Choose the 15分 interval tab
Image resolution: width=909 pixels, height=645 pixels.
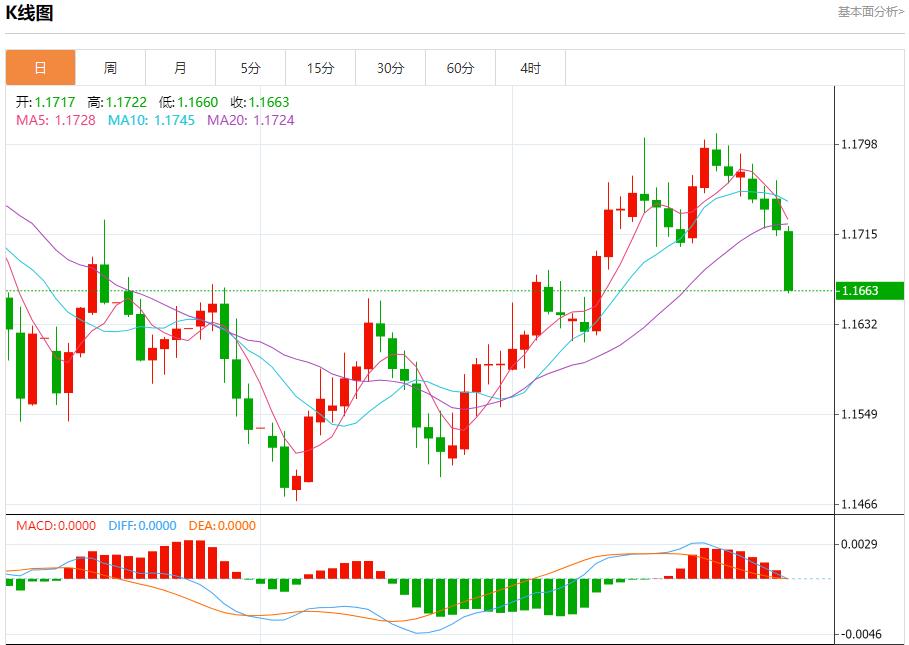(320, 68)
